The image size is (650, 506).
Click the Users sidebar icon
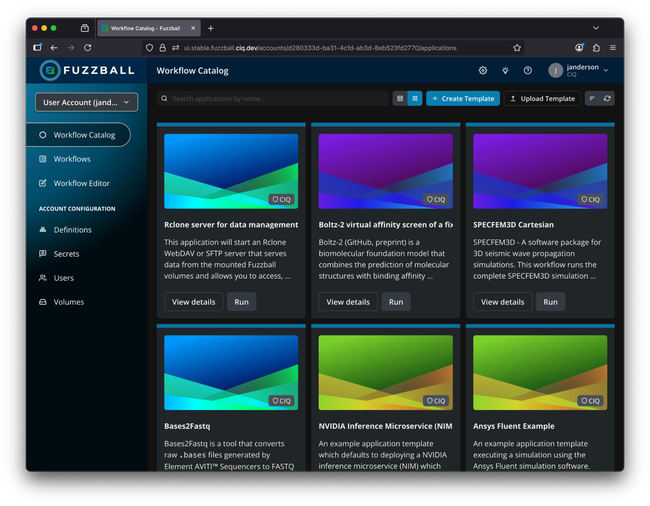(43, 278)
